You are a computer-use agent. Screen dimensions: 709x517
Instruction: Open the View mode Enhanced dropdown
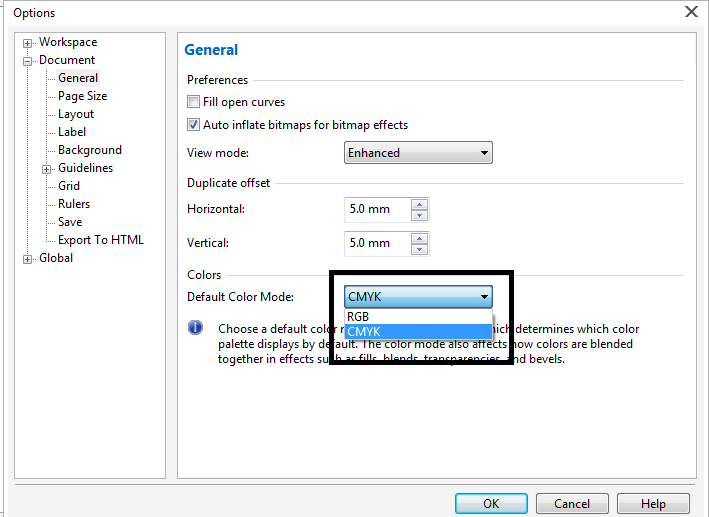pos(418,153)
